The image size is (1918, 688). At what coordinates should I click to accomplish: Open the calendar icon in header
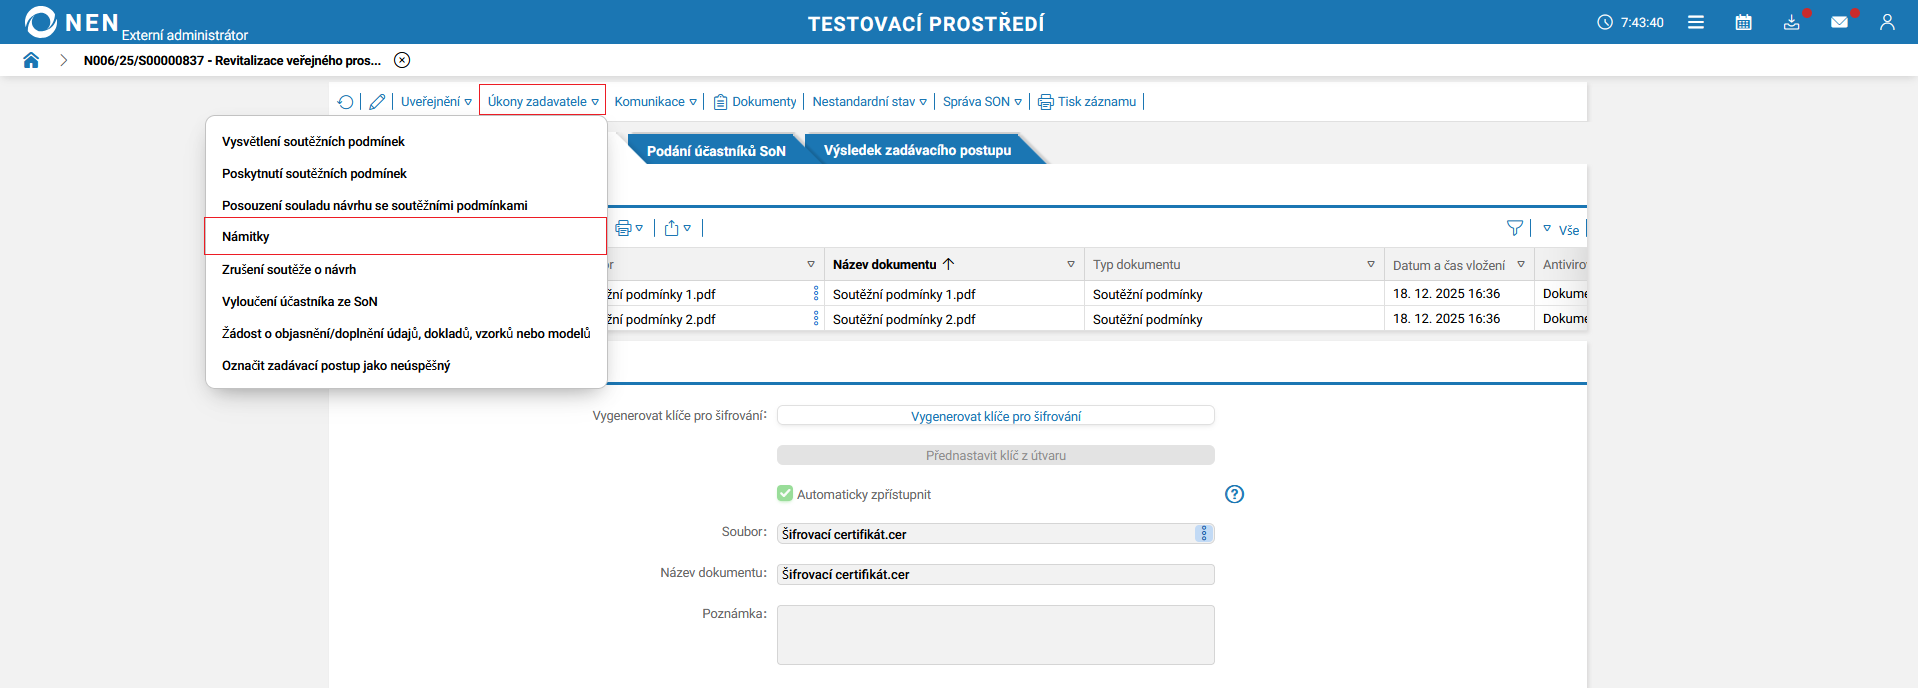tap(1743, 22)
